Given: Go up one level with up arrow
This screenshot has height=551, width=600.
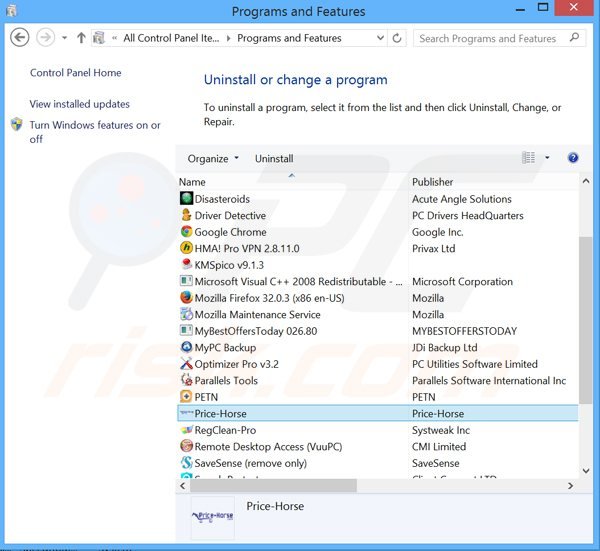Looking at the screenshot, I should pos(81,38).
